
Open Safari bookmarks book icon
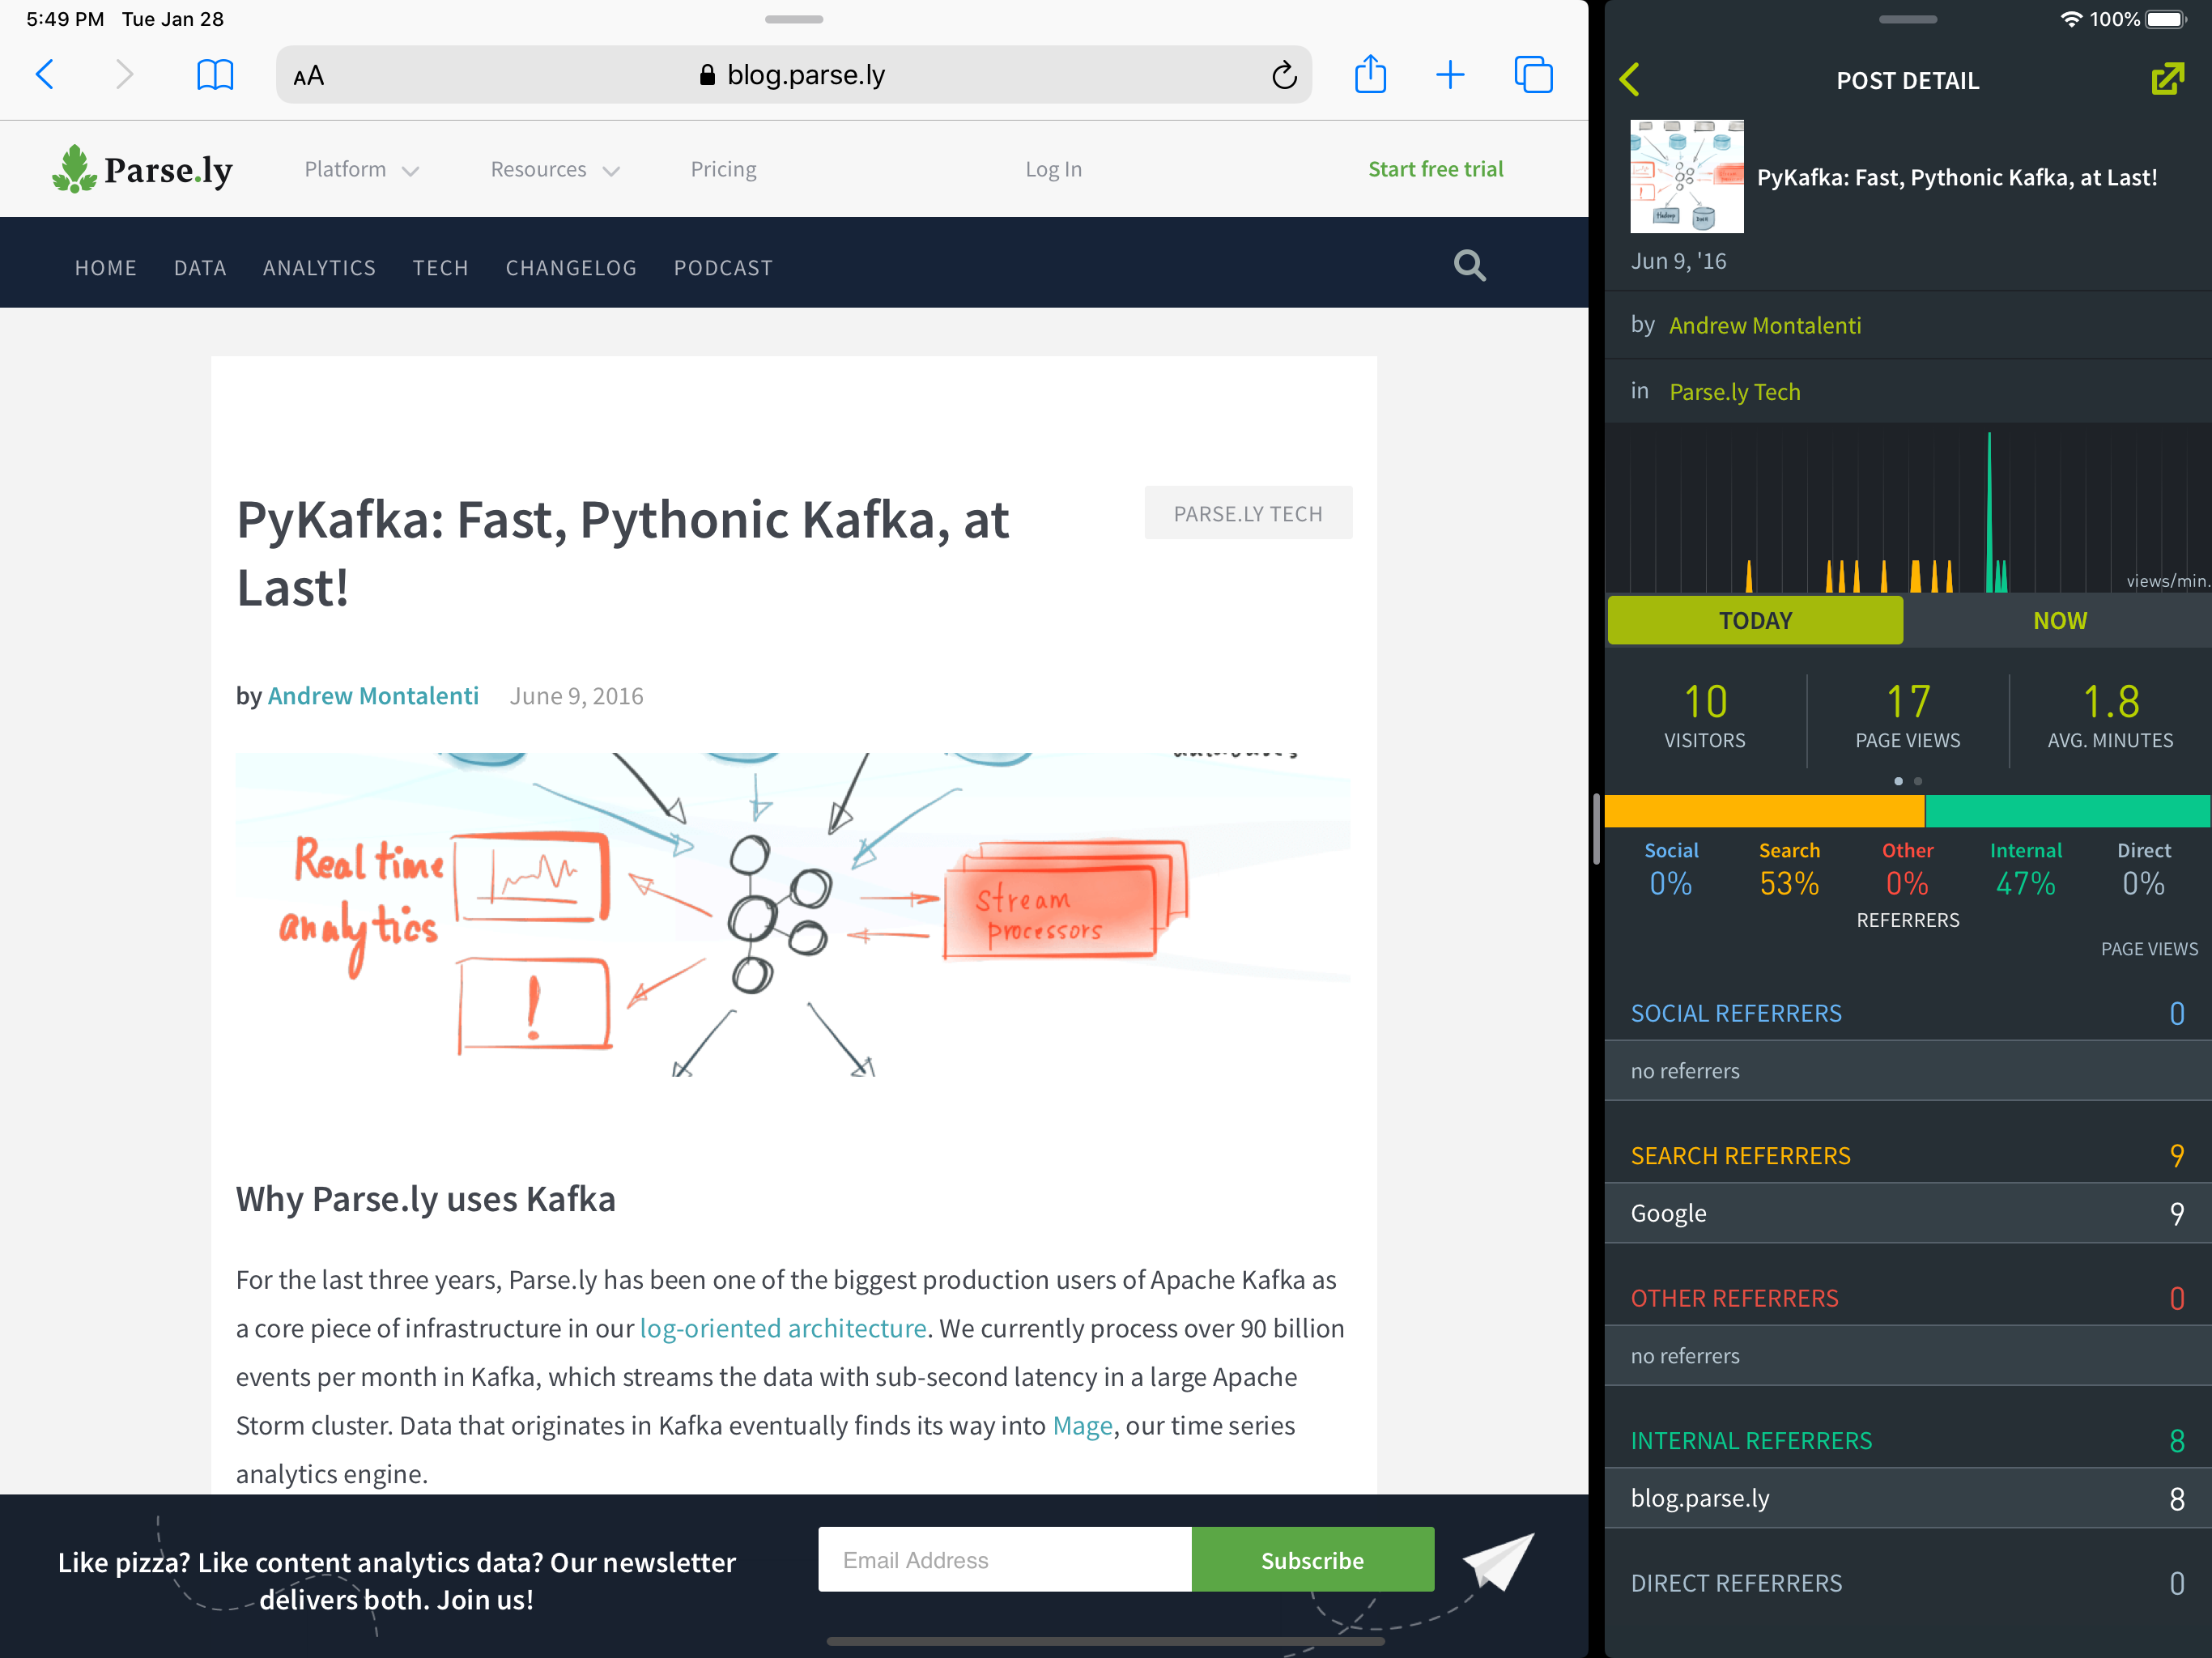pos(215,75)
